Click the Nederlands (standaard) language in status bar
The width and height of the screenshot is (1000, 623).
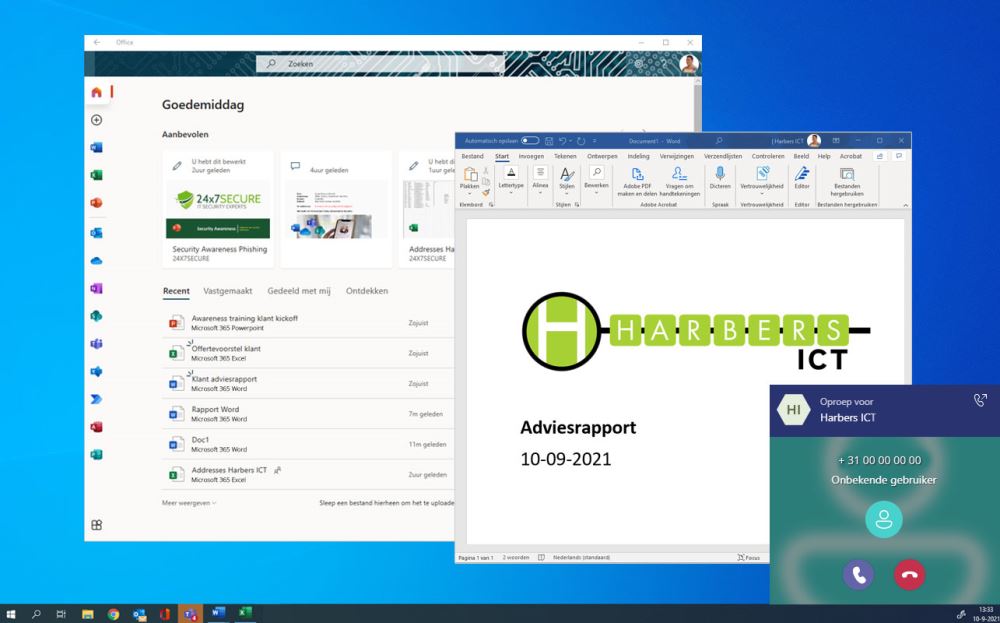click(581, 557)
